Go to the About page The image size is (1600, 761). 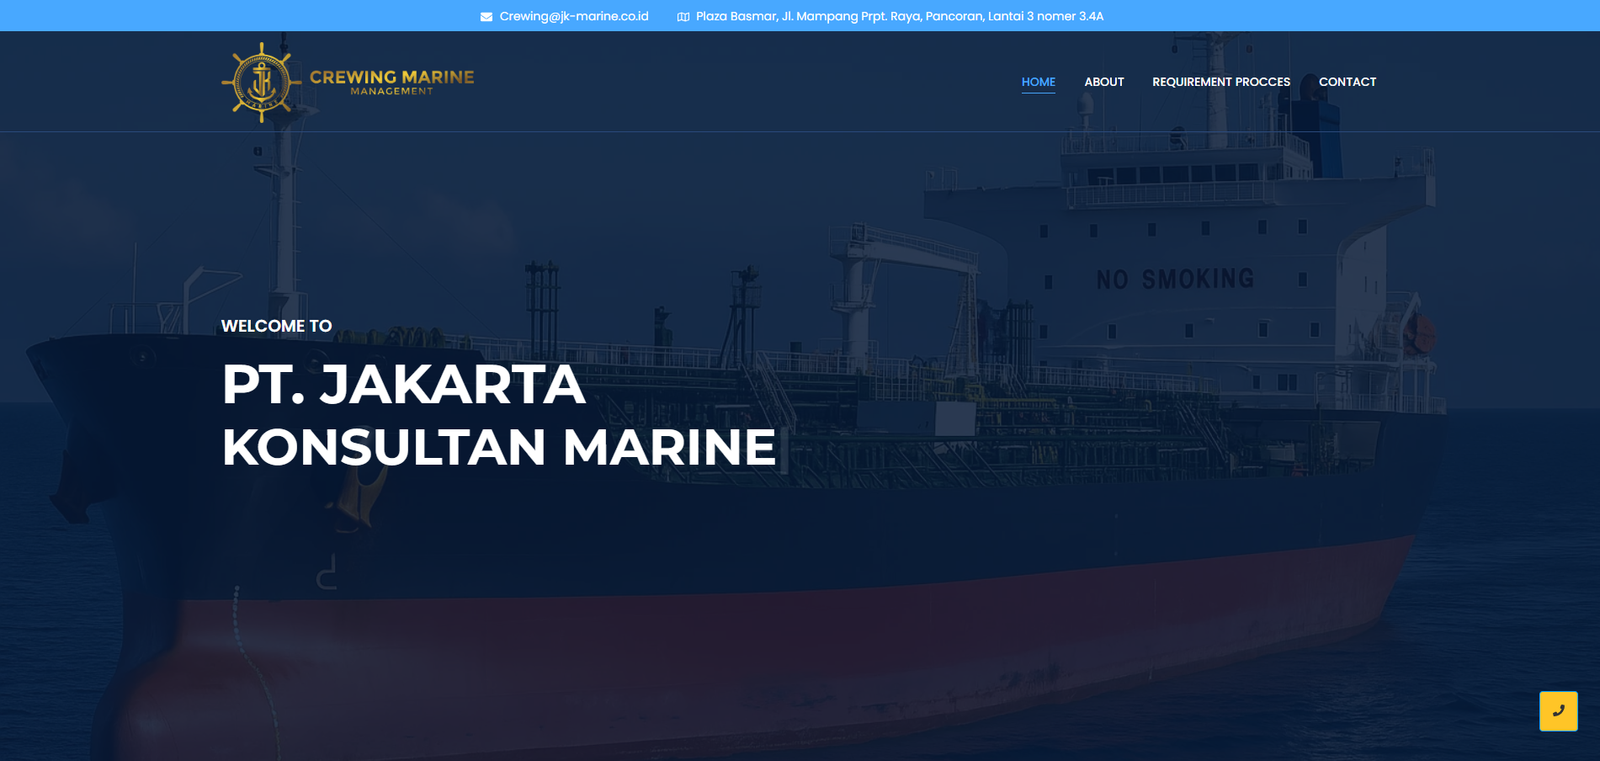point(1104,82)
